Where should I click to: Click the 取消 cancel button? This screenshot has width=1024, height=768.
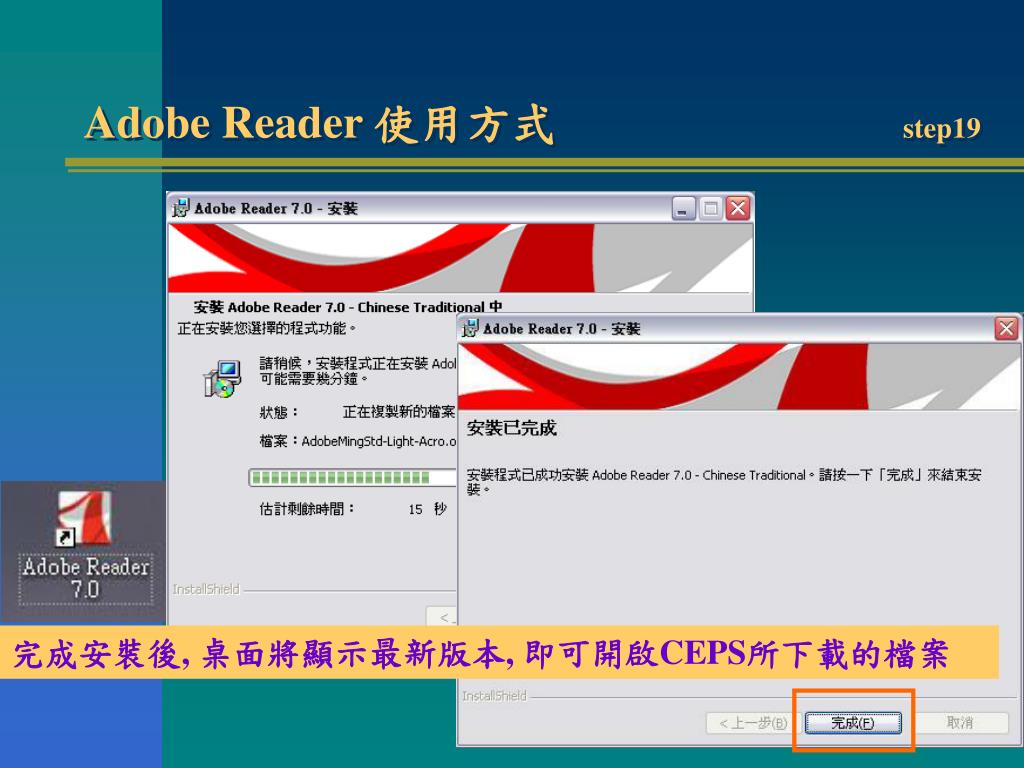(x=959, y=723)
